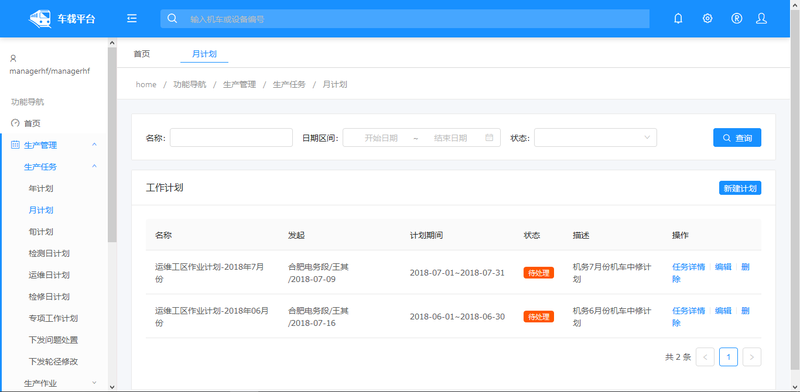Click home in the breadcrumb

pos(146,84)
